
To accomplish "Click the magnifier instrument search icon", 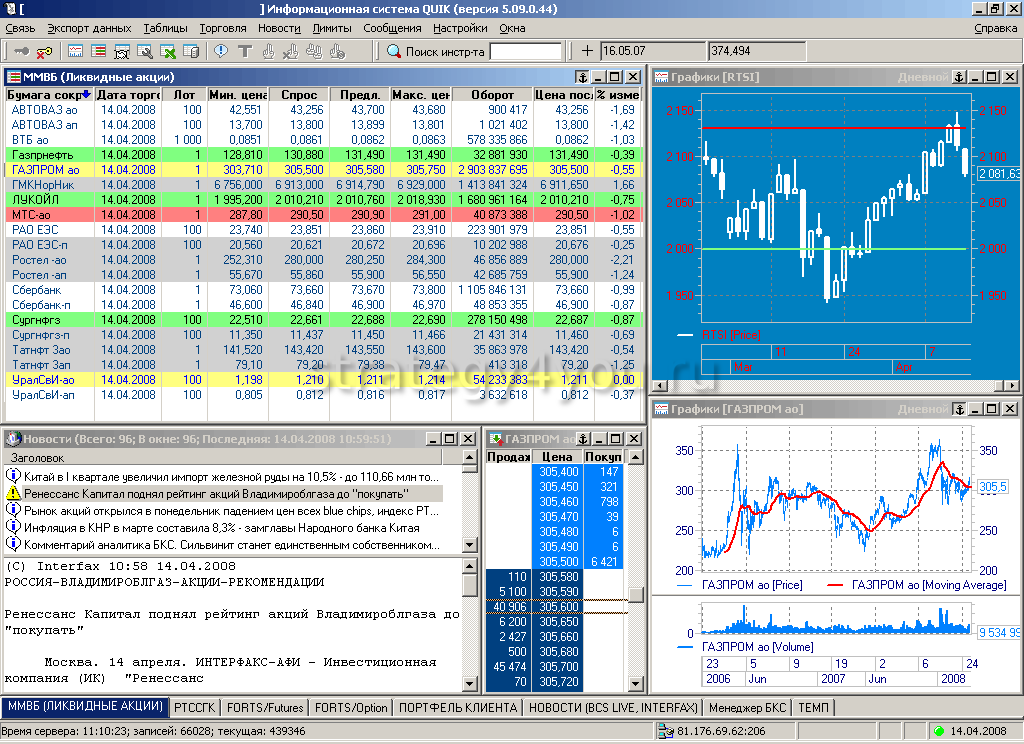I will pos(394,51).
